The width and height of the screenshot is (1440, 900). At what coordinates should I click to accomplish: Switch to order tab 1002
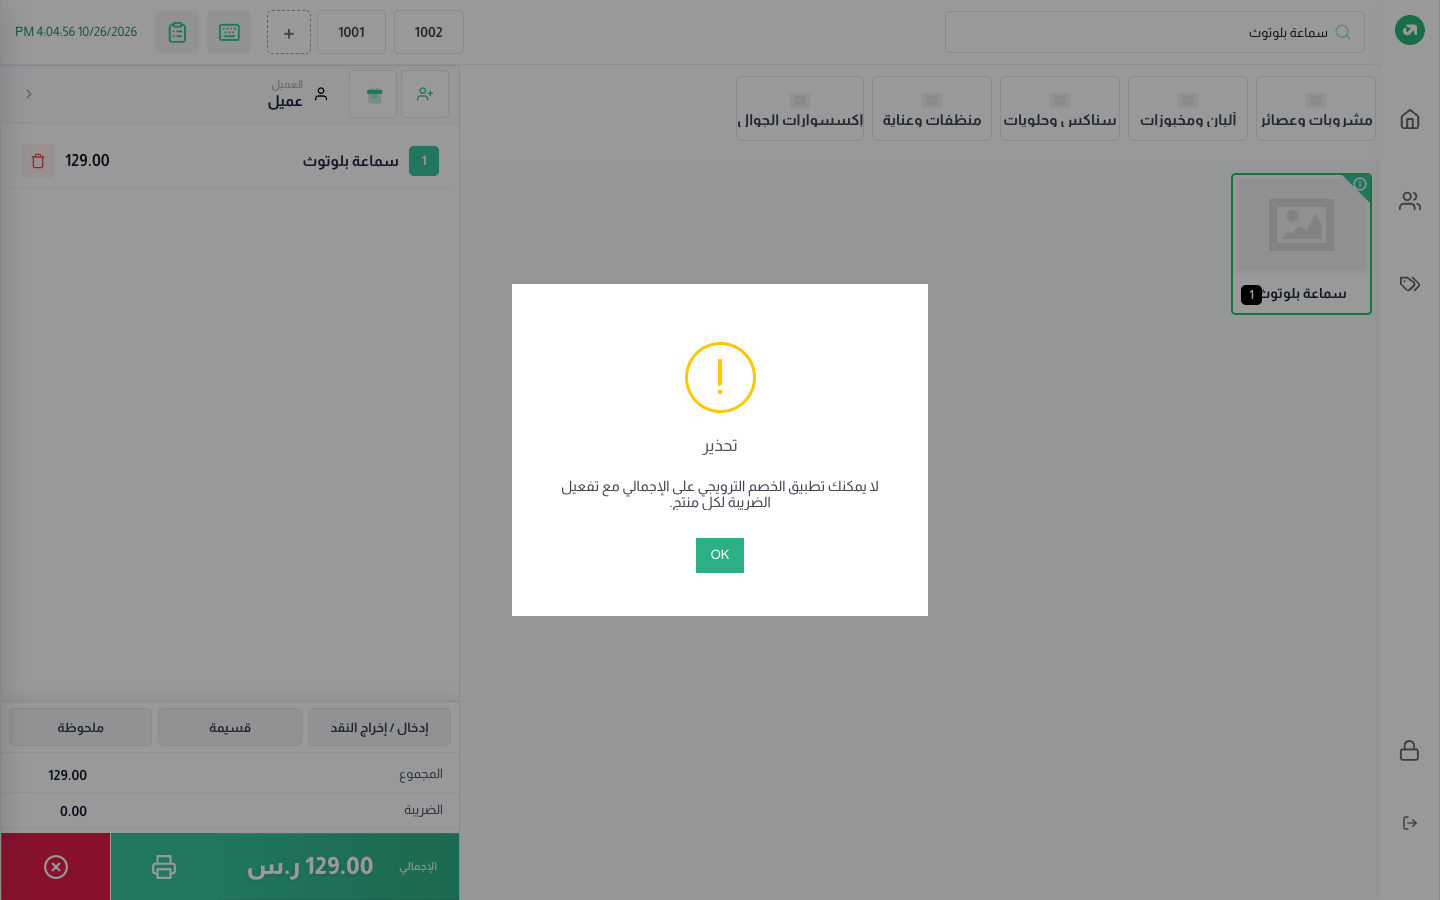click(x=429, y=32)
